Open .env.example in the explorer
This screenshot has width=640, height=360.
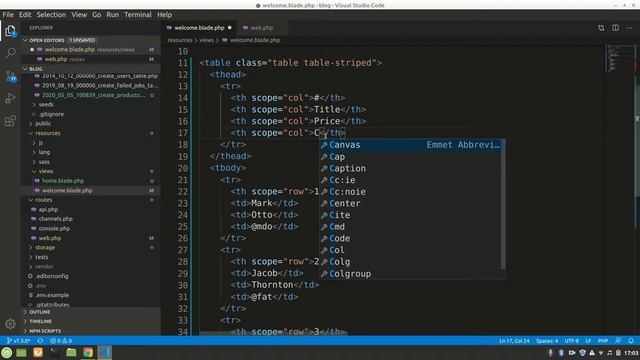[52, 295]
